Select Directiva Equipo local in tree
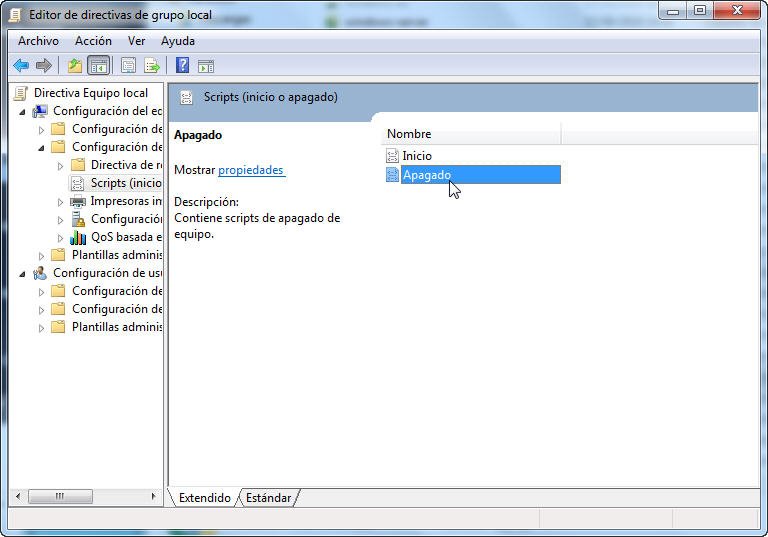Screen dimensions: 768x537 tap(91, 93)
